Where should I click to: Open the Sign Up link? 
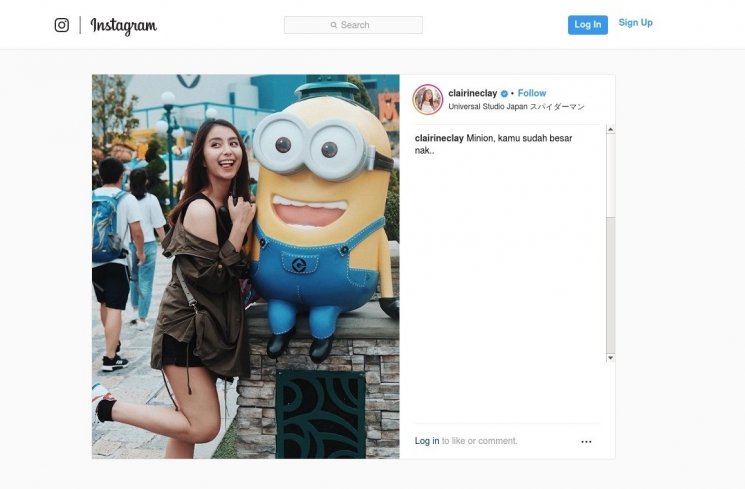pos(635,22)
